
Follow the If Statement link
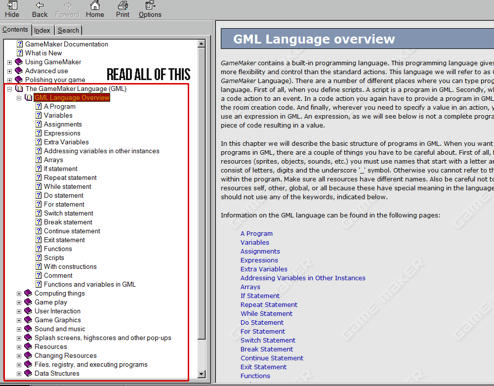click(260, 296)
